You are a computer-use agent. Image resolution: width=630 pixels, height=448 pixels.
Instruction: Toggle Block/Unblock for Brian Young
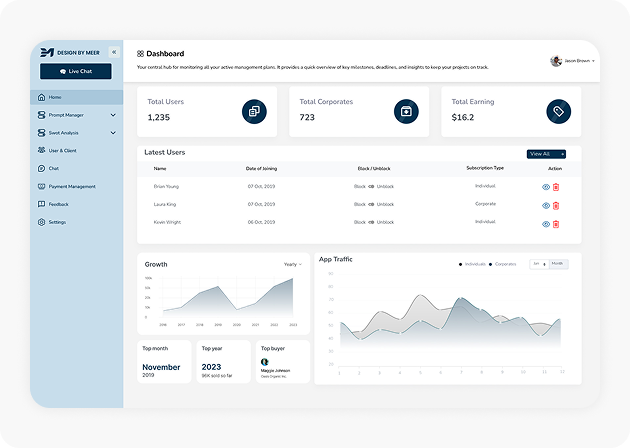click(371, 186)
